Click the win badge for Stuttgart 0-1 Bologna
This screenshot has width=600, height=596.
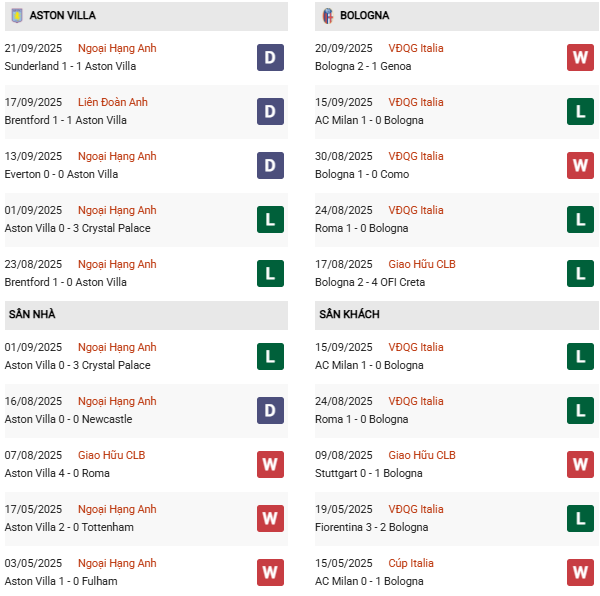point(580,465)
